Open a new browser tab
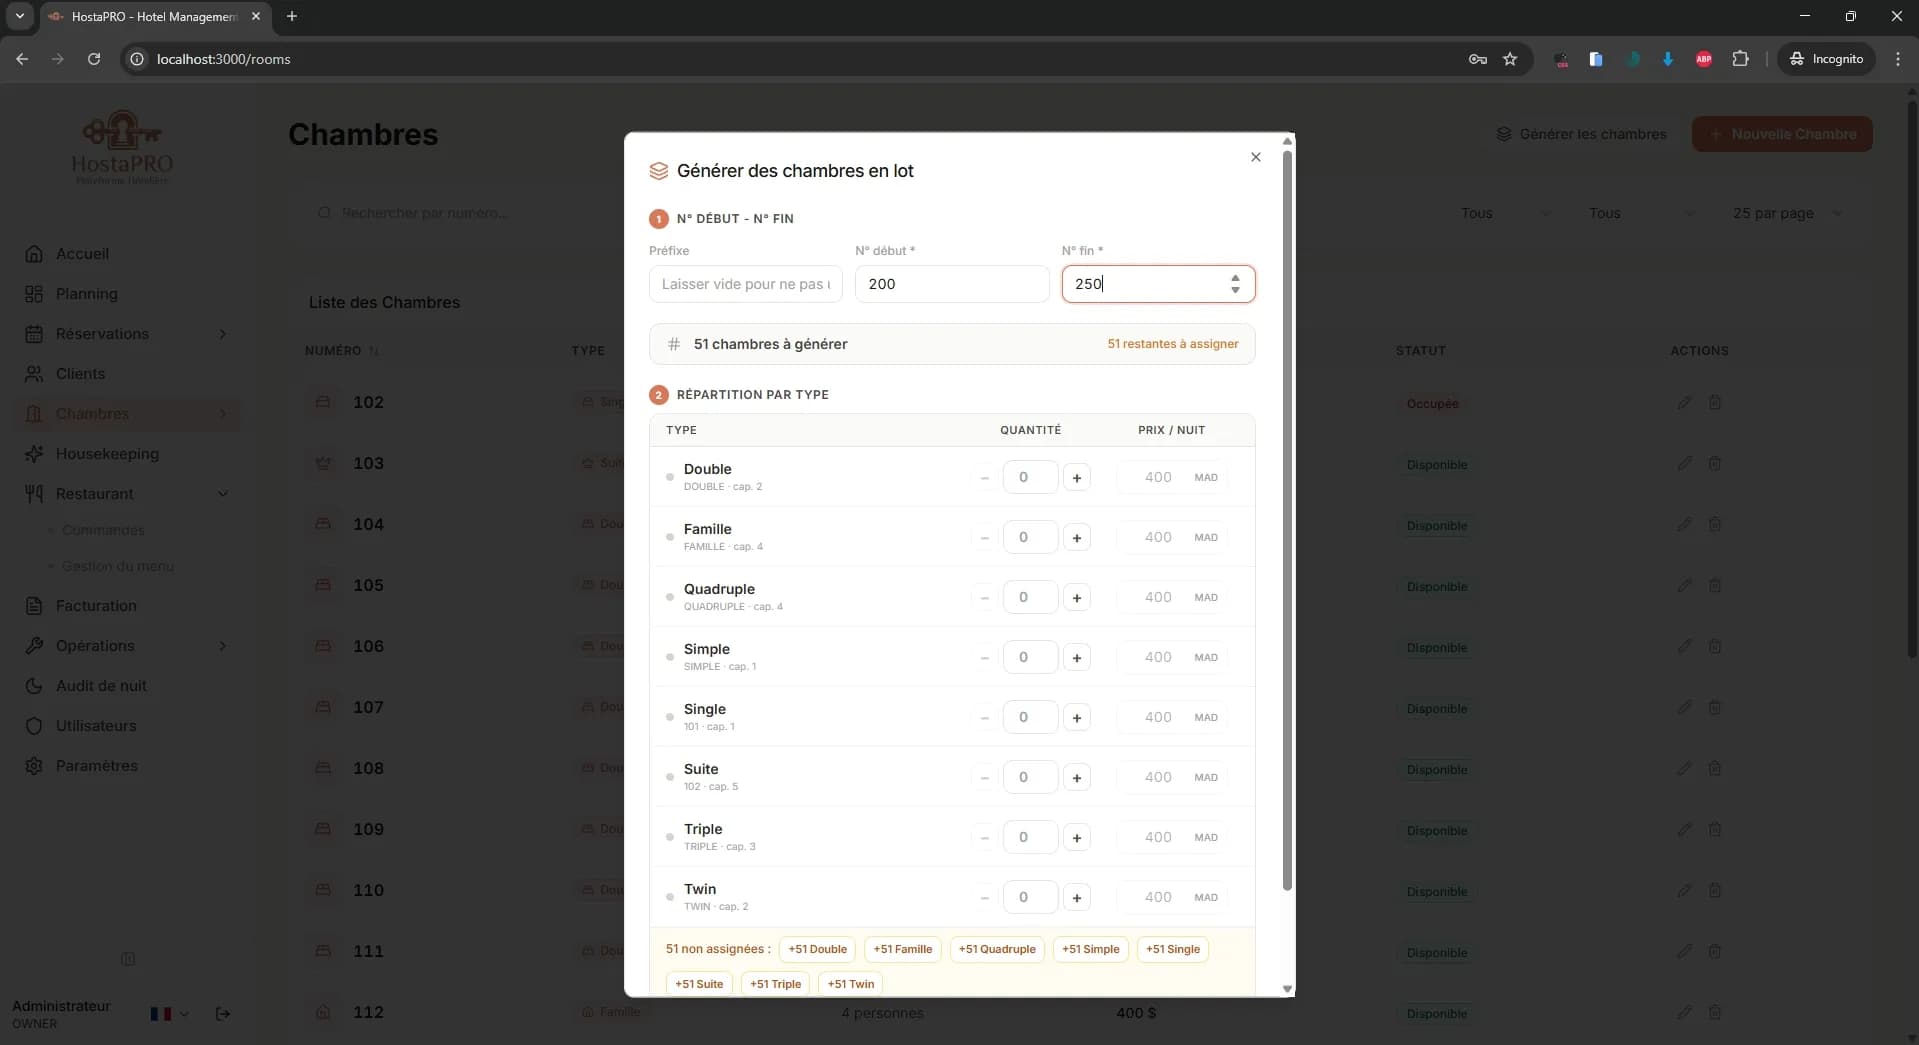1919x1045 pixels. coord(292,16)
